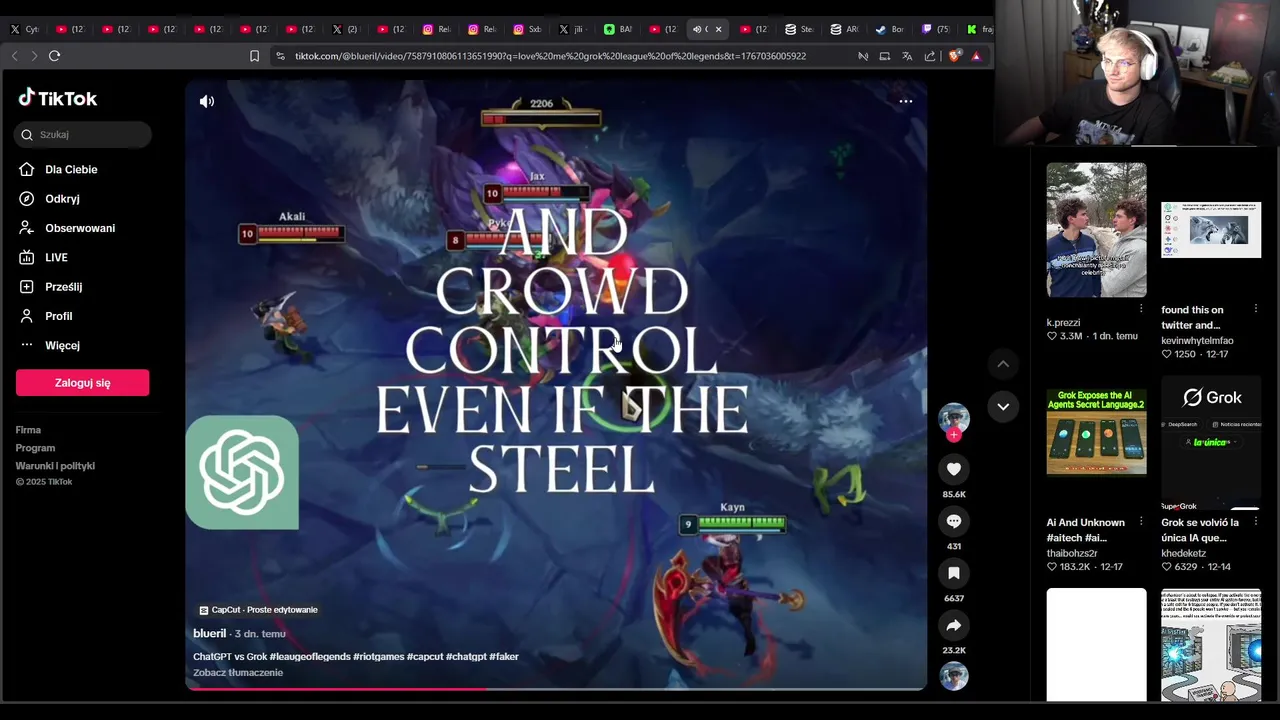This screenshot has height=720, width=1280.
Task: Open kevinwhytelmfao wolves video thumbnail
Action: pyautogui.click(x=1211, y=230)
